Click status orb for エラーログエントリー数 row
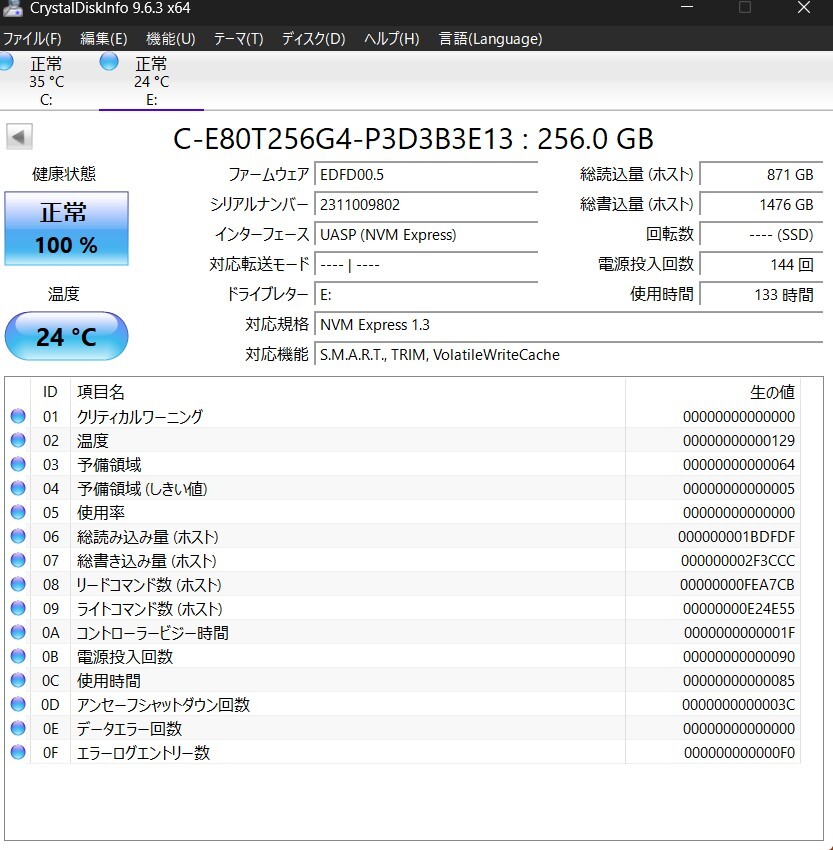833x850 pixels. 18,753
